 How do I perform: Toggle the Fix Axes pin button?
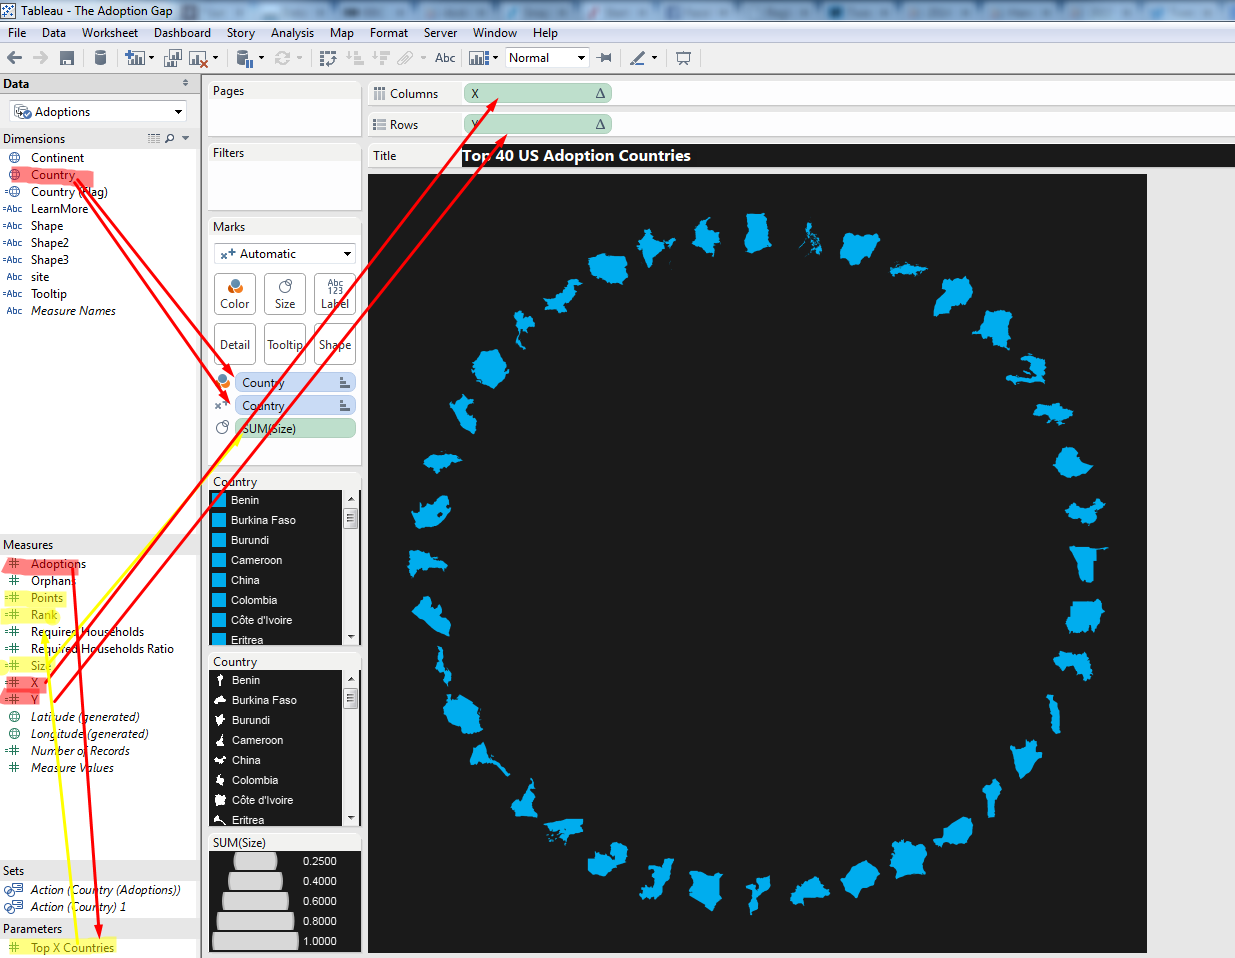coord(604,58)
